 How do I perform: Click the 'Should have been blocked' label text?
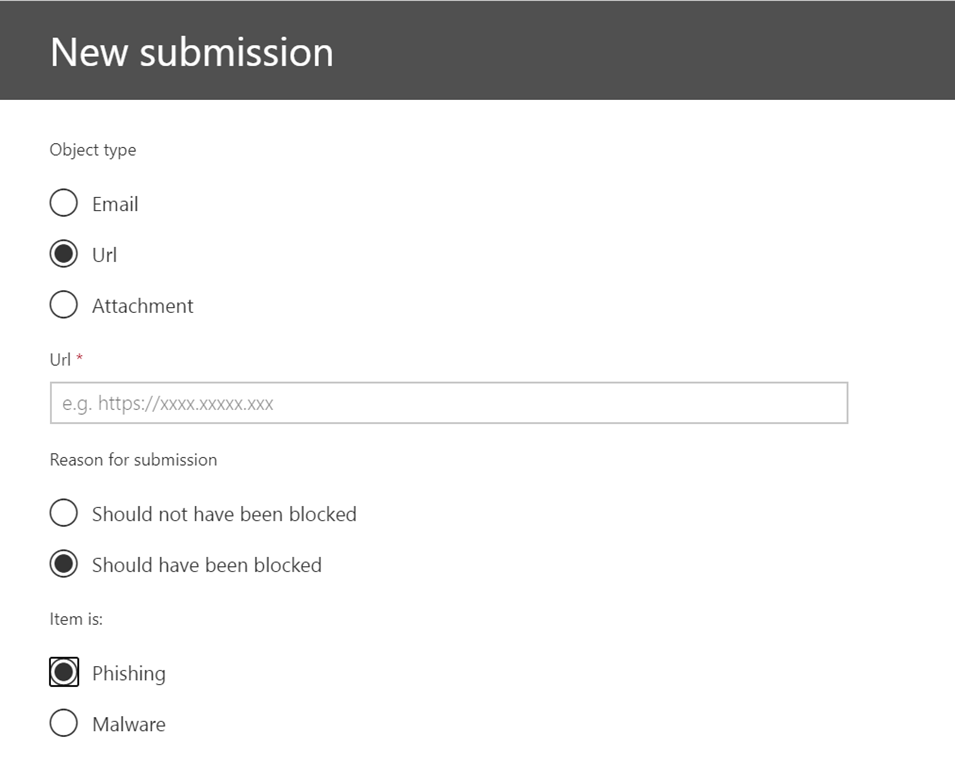207,565
